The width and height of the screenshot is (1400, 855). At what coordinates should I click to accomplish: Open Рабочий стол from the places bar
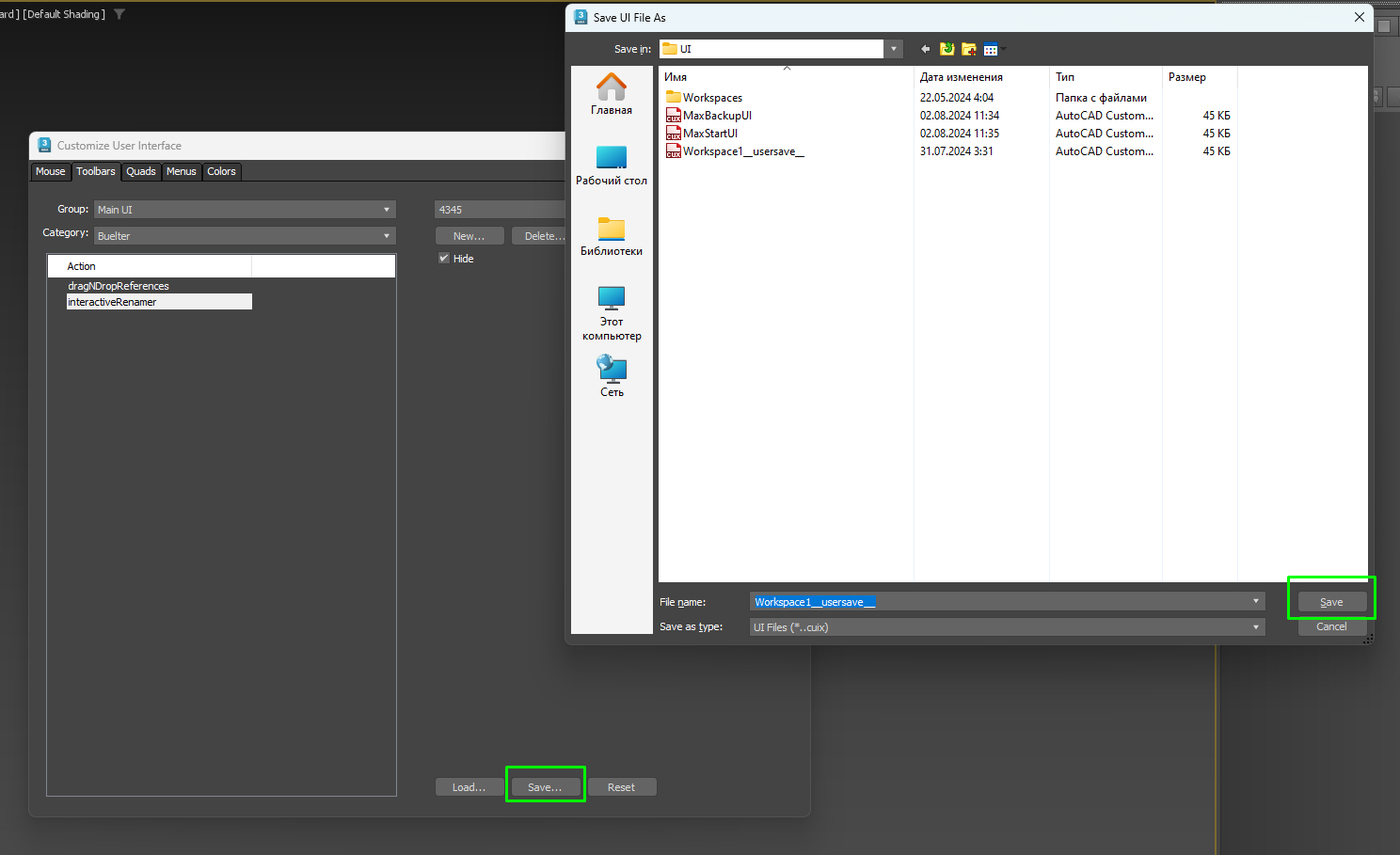click(x=611, y=166)
